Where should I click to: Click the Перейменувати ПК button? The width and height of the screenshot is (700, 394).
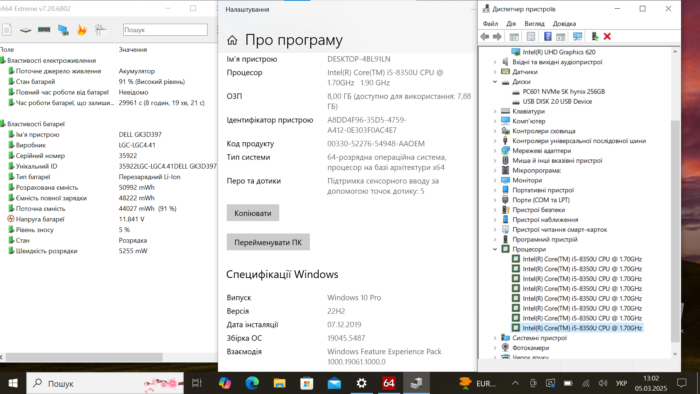tap(268, 242)
